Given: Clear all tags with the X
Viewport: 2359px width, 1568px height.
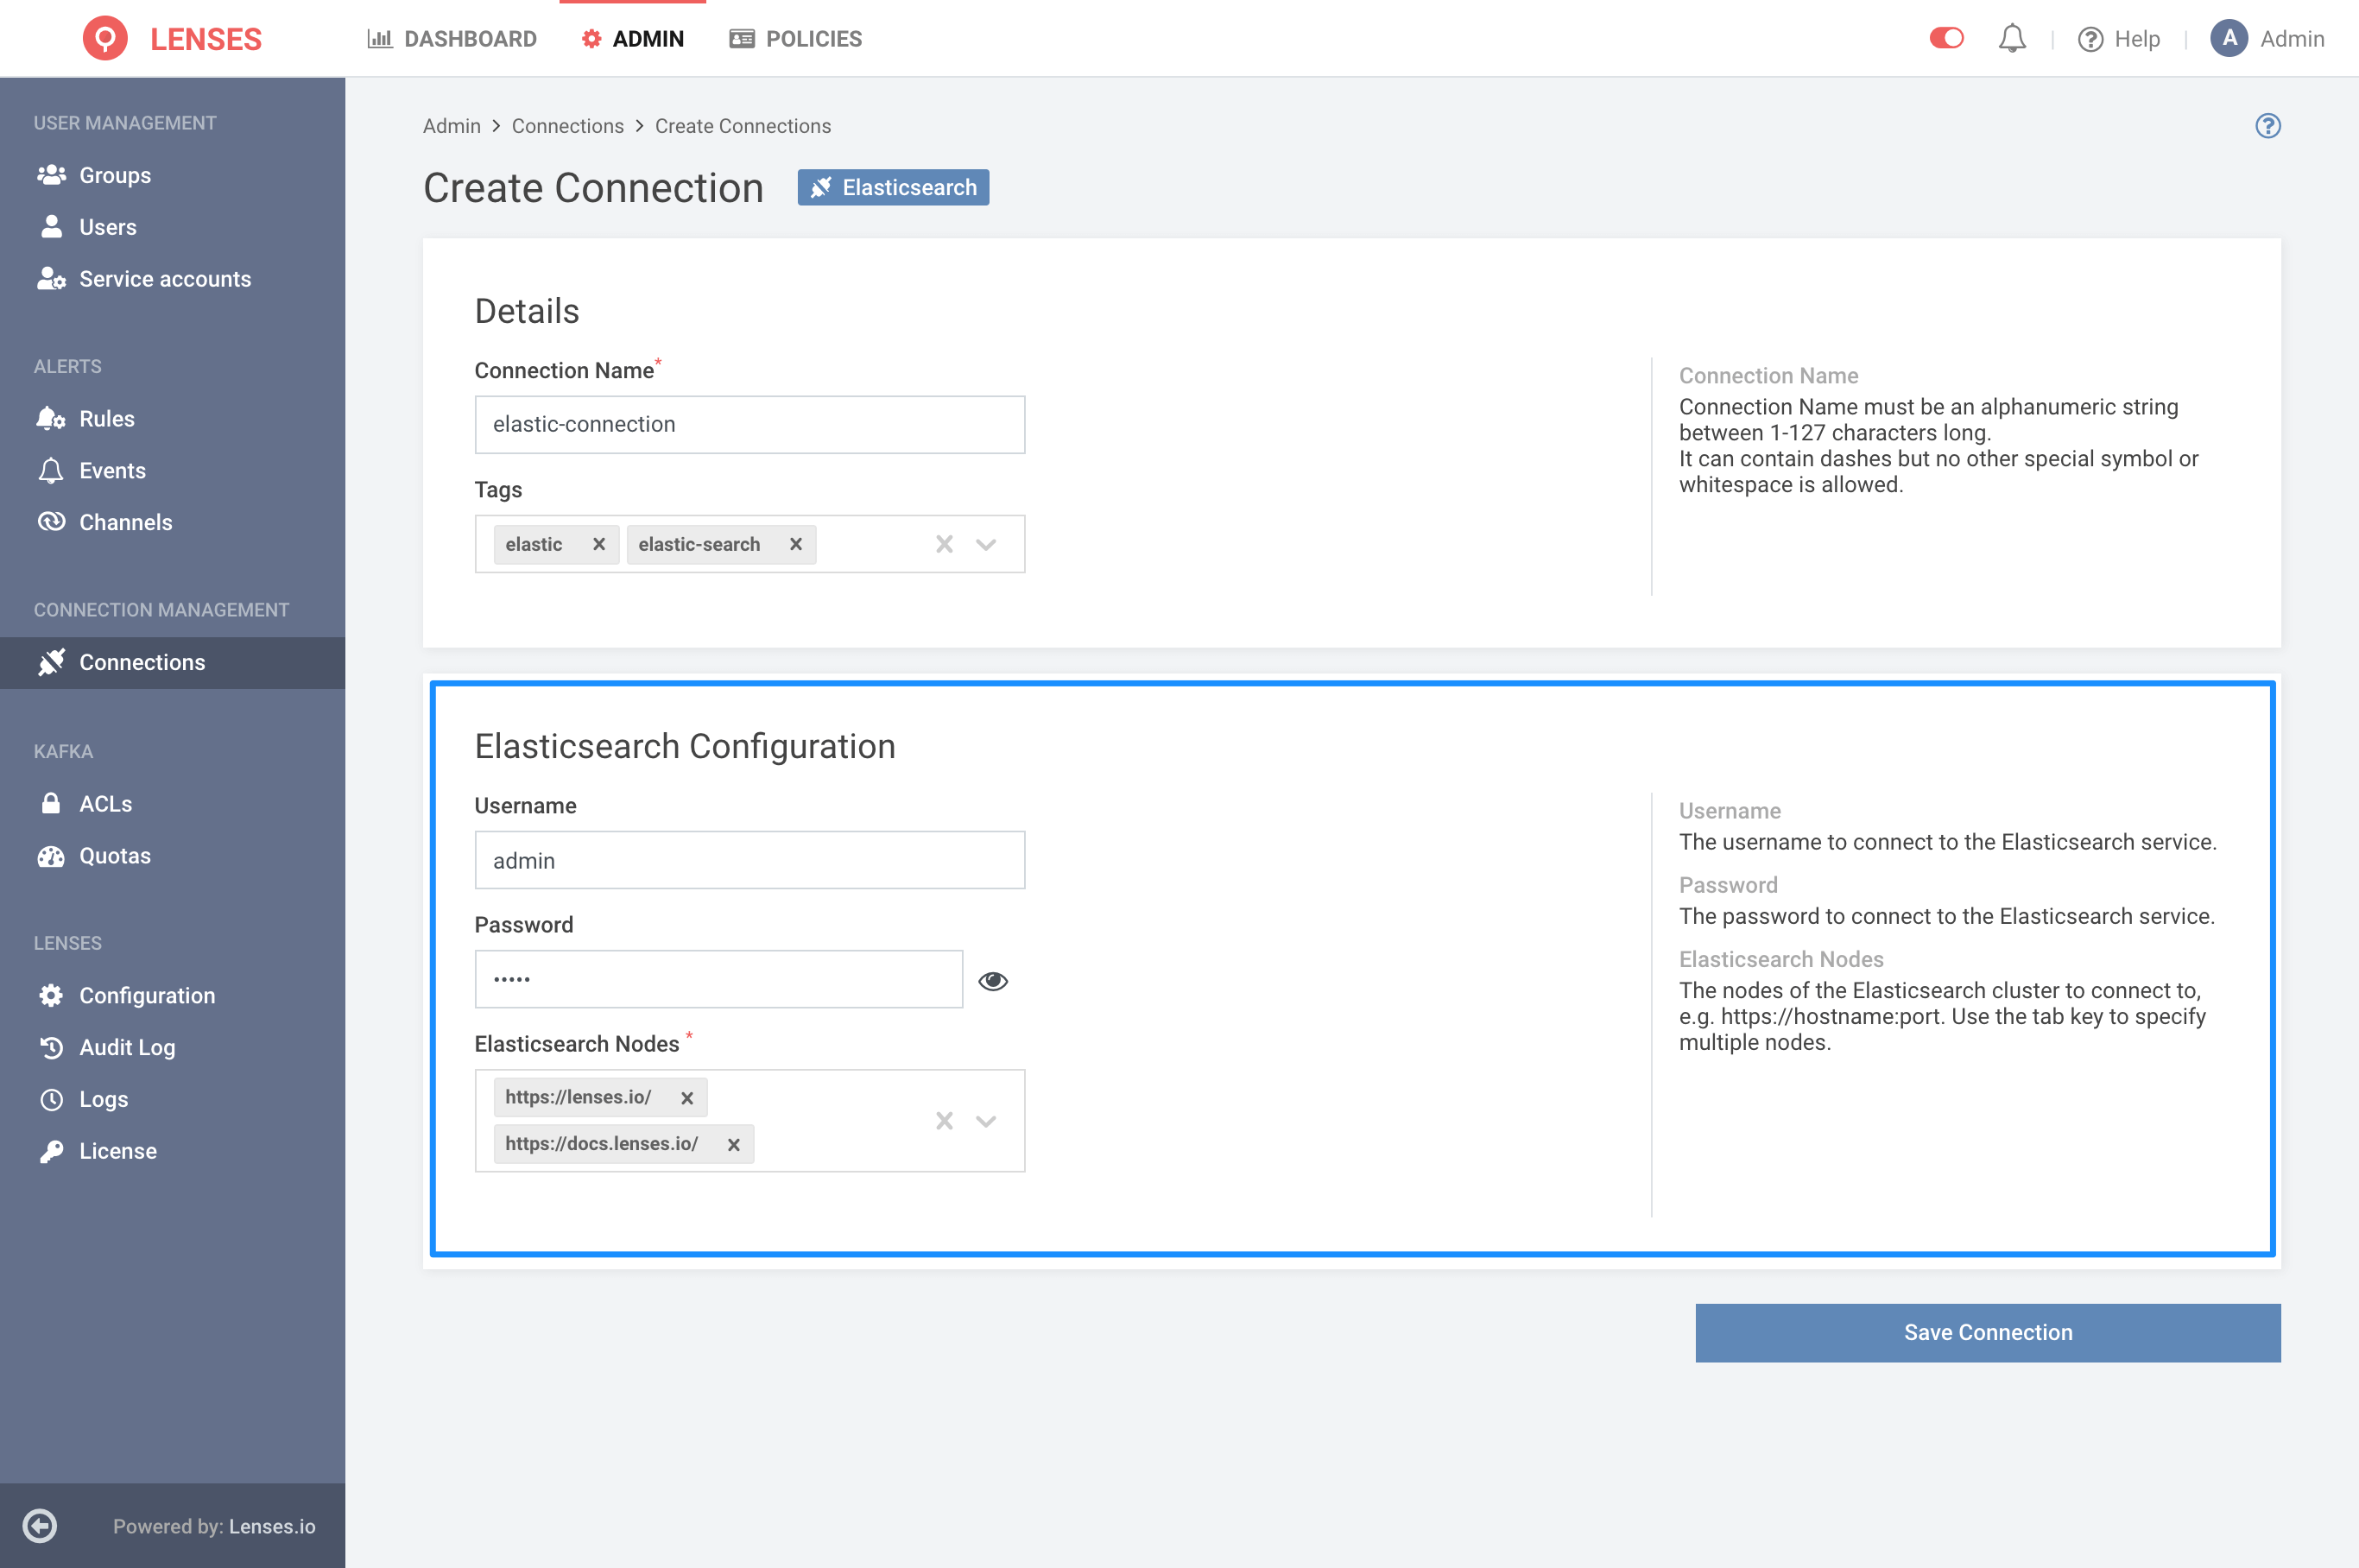Looking at the screenshot, I should [944, 544].
